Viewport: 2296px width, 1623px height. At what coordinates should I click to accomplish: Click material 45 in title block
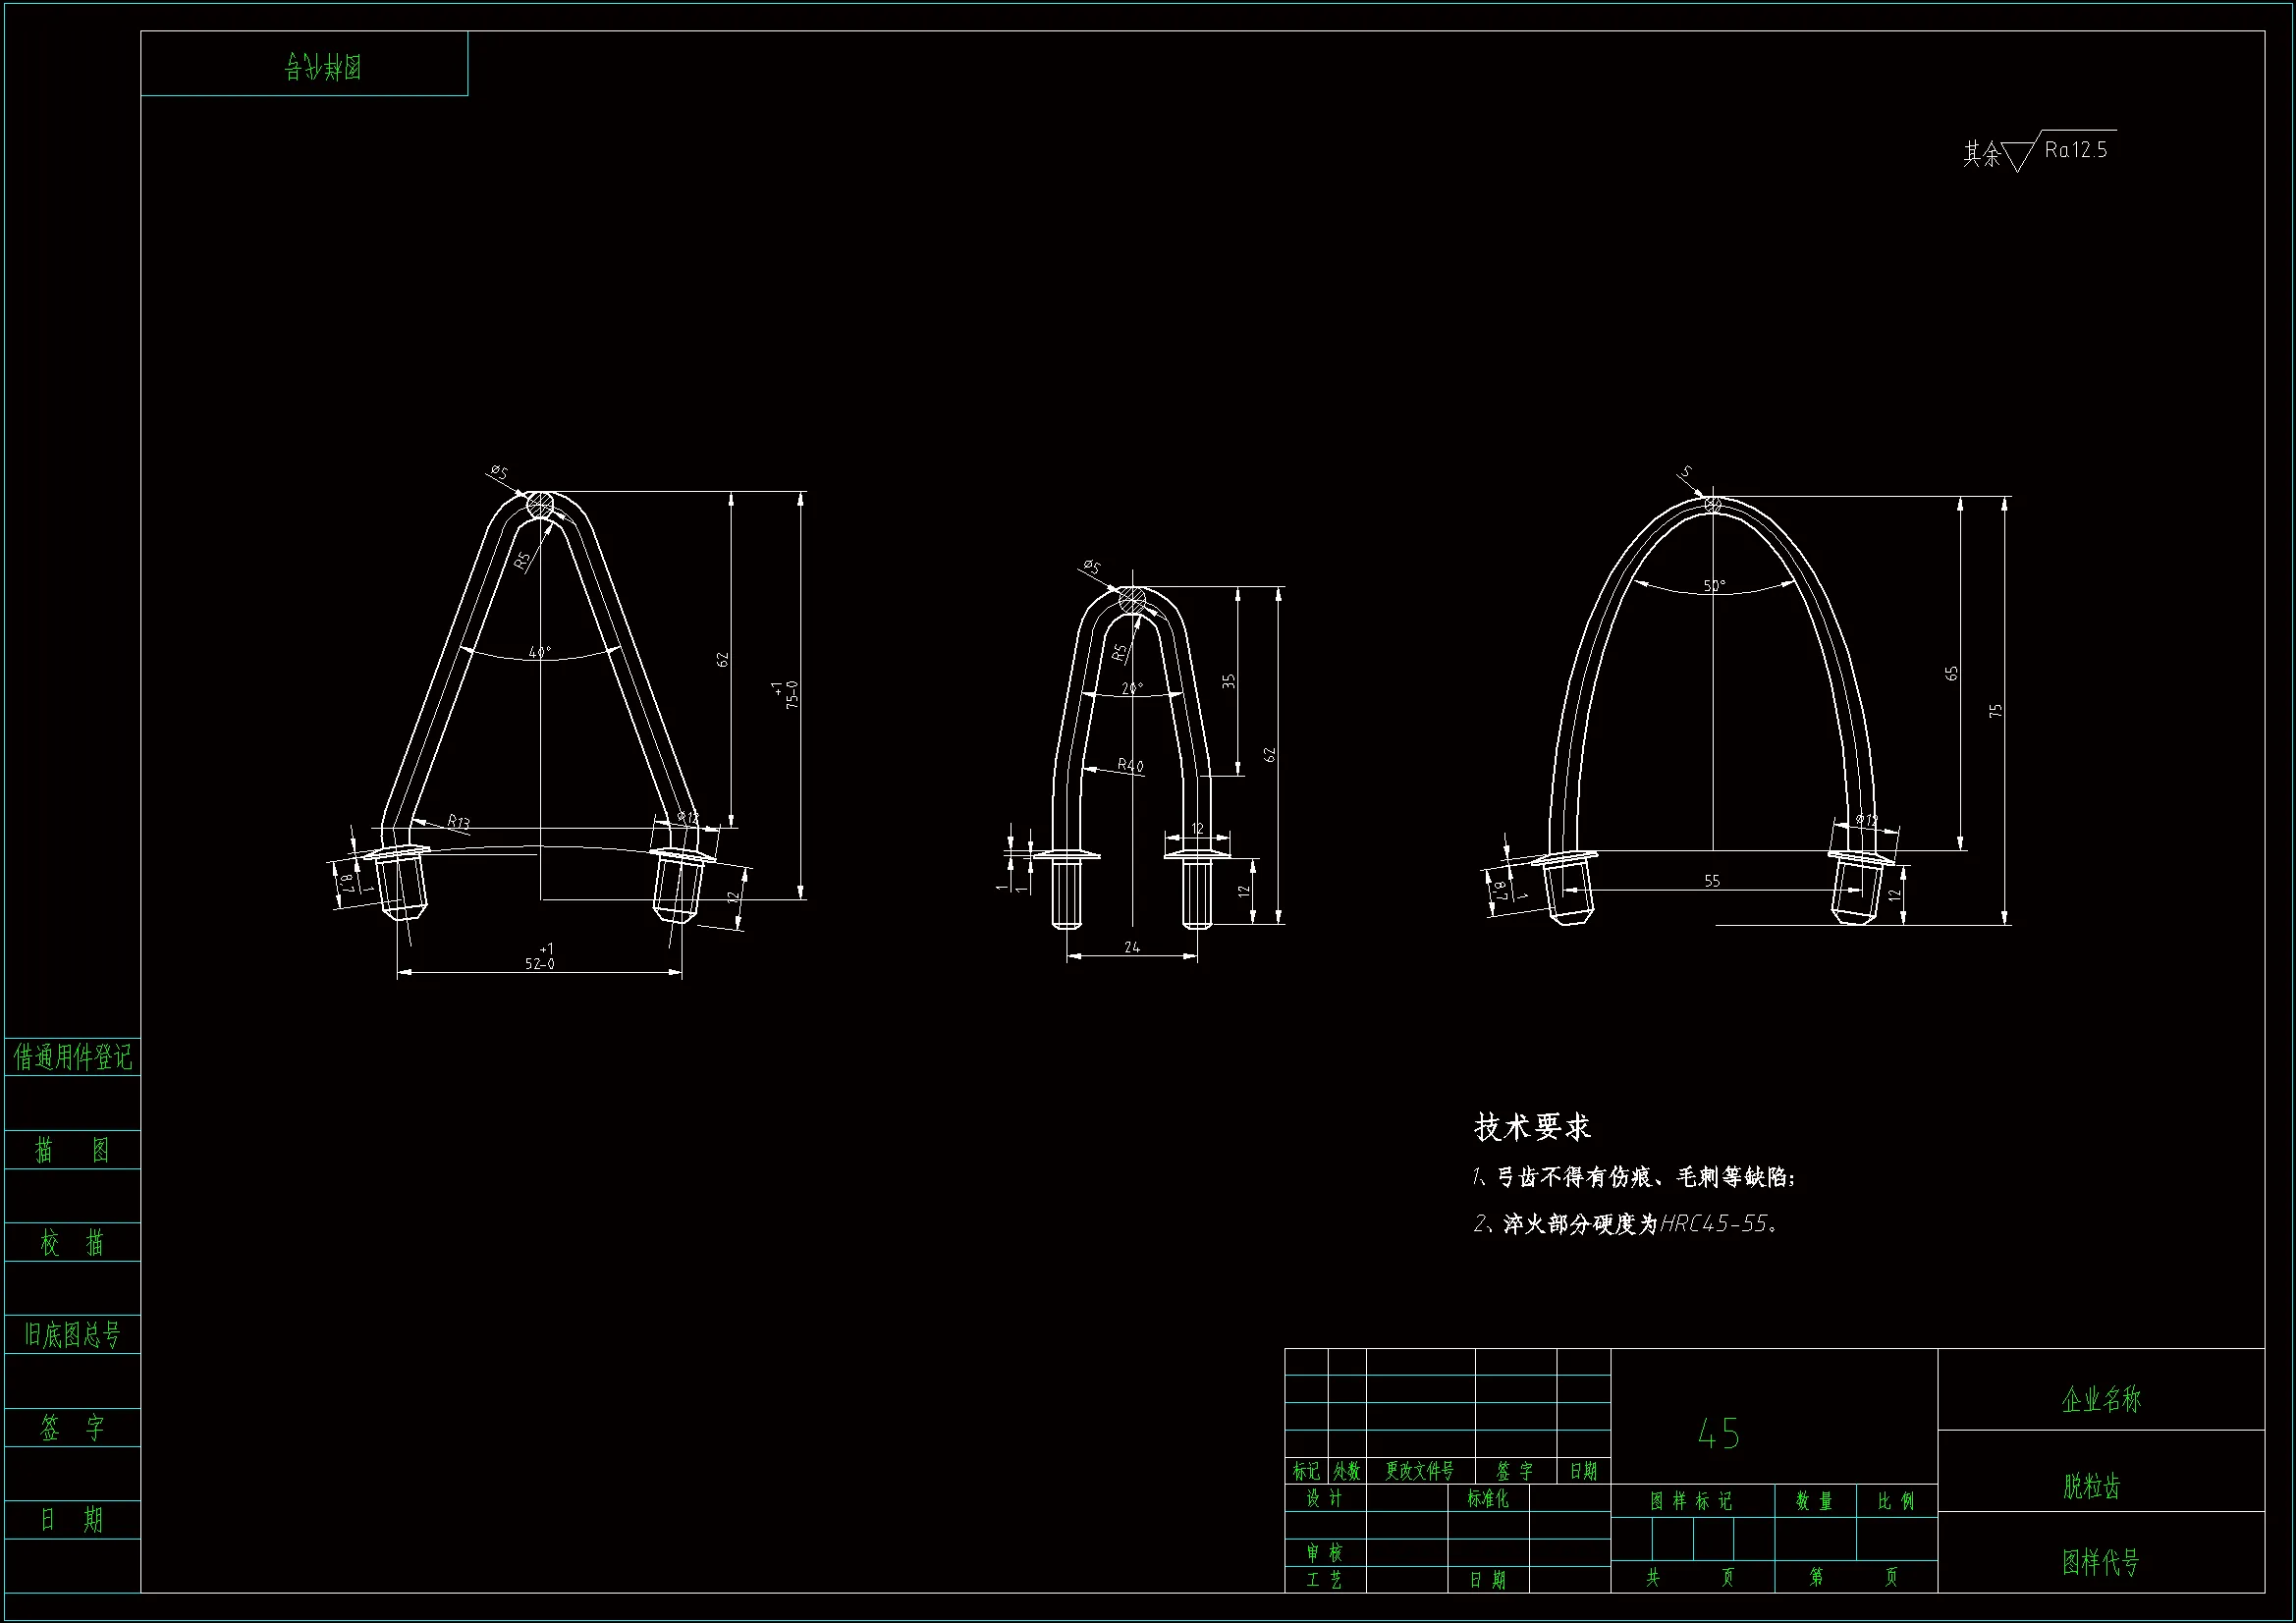tap(1719, 1435)
